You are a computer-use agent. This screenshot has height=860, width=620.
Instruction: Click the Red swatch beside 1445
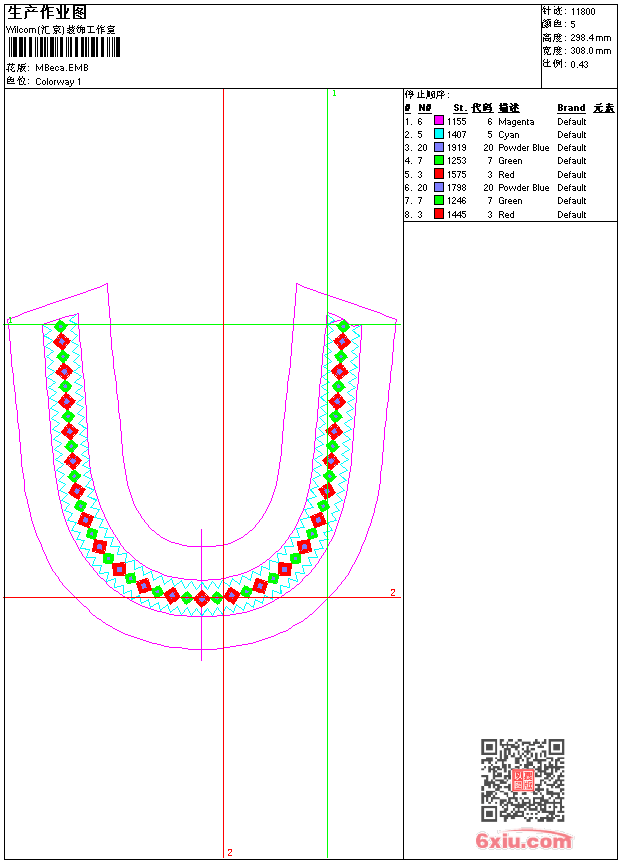pyautogui.click(x=439, y=214)
